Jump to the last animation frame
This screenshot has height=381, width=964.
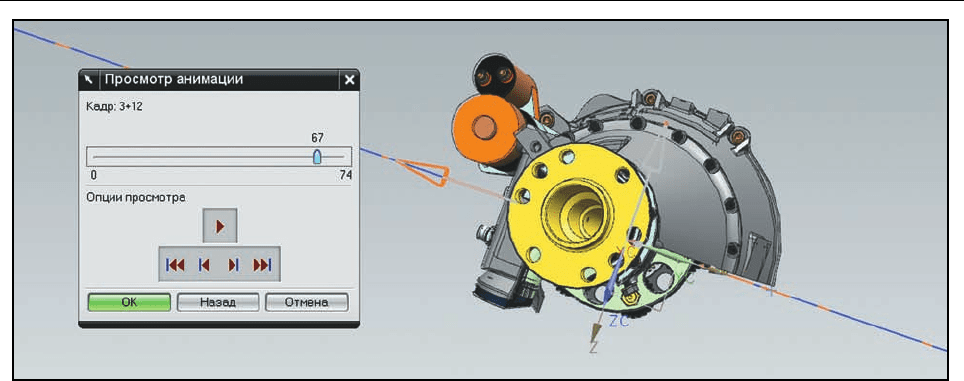pyautogui.click(x=263, y=265)
